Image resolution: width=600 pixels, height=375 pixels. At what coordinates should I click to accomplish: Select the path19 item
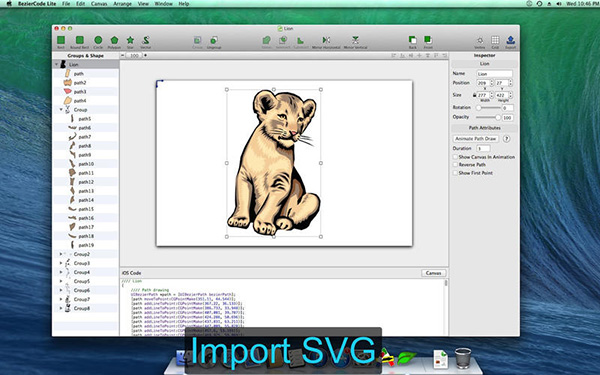pyautogui.click(x=86, y=245)
